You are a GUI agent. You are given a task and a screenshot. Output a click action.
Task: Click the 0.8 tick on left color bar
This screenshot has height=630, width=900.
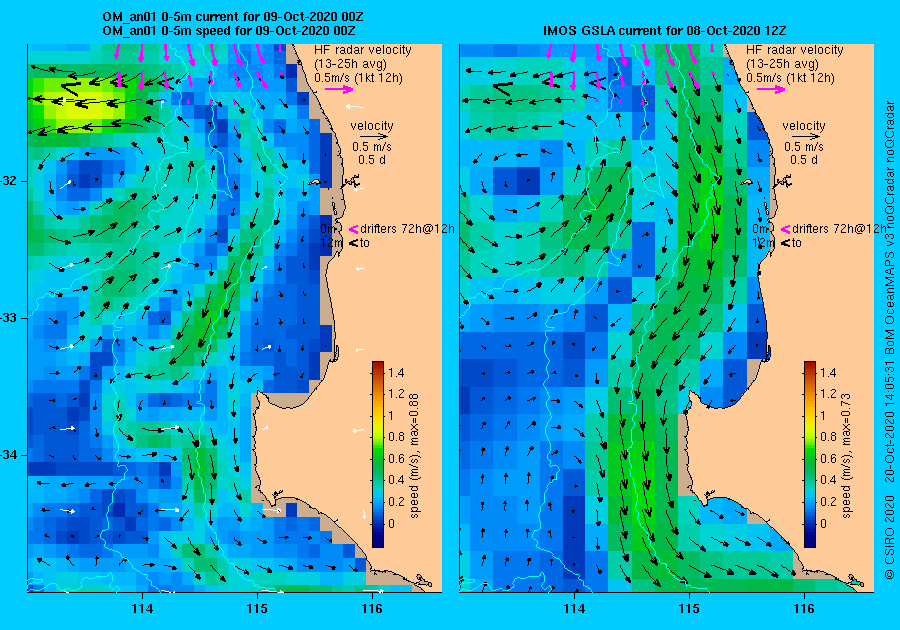point(397,437)
